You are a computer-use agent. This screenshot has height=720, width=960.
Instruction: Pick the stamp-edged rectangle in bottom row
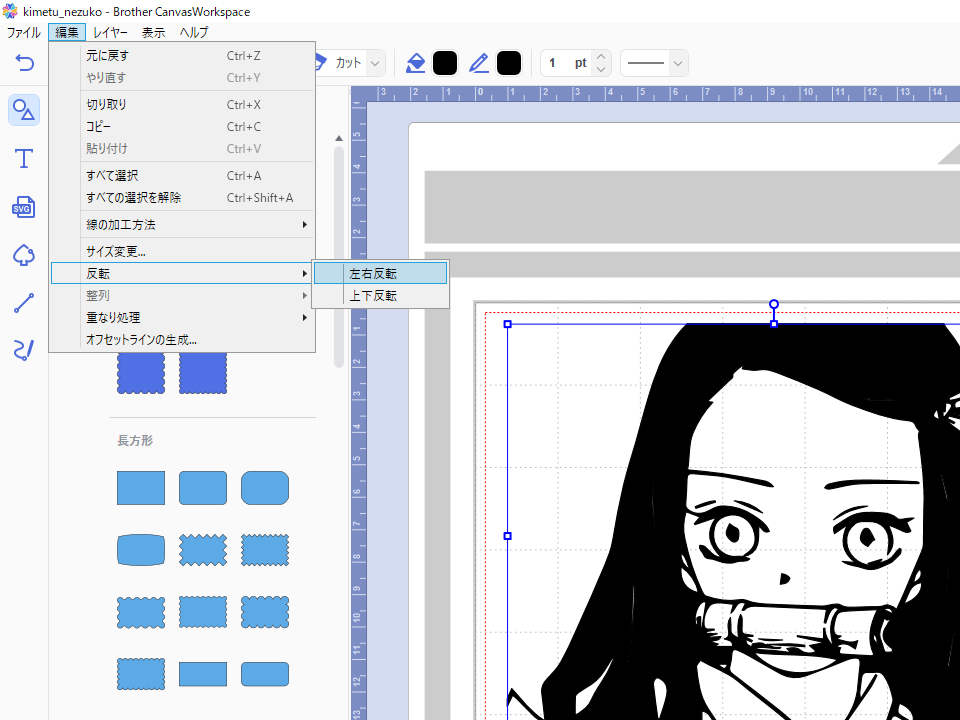pyautogui.click(x=141, y=674)
